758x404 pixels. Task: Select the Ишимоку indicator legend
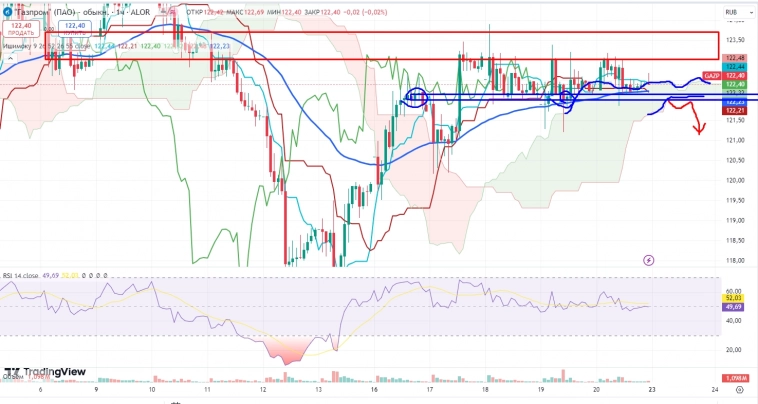coord(46,46)
